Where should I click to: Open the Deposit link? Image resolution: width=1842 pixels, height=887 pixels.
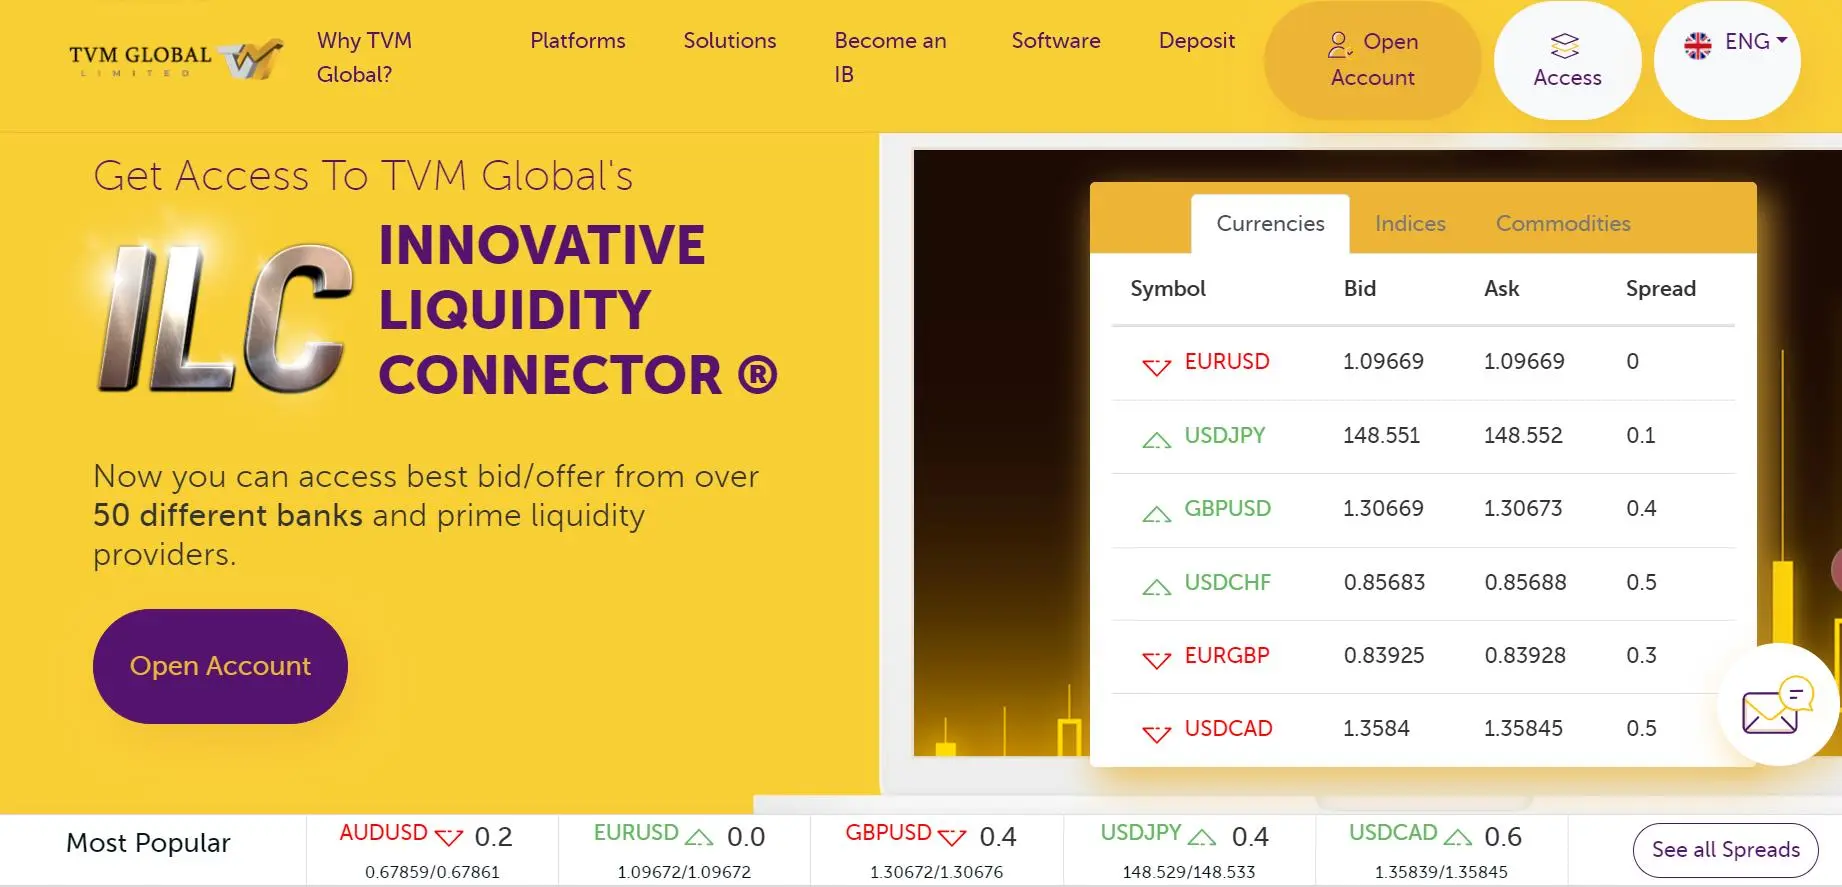point(1197,41)
